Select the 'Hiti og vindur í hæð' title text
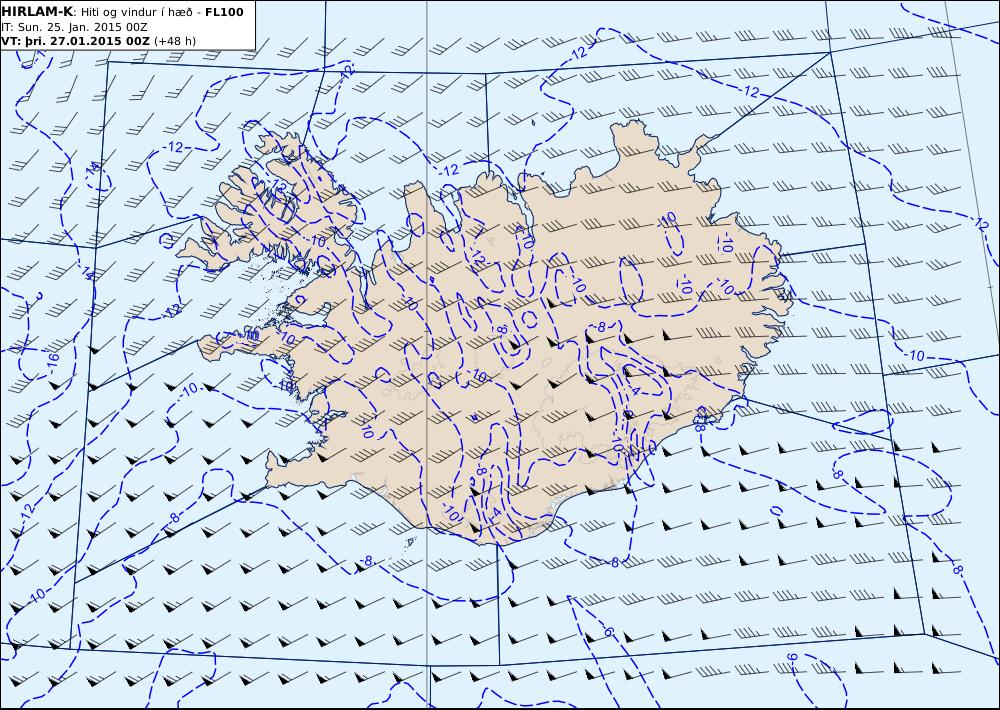The image size is (1000, 710). (x=136, y=12)
